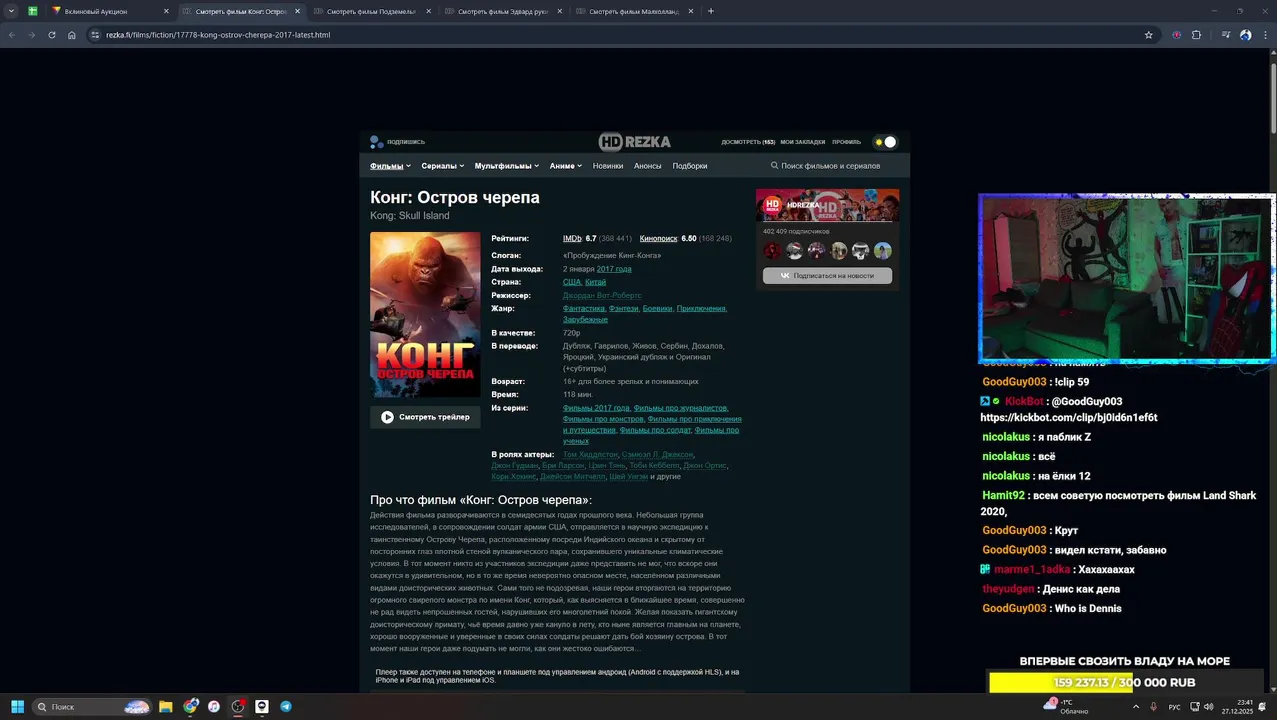Click the Kong Skull Island poster
The image size is (1277, 720).
(425, 315)
